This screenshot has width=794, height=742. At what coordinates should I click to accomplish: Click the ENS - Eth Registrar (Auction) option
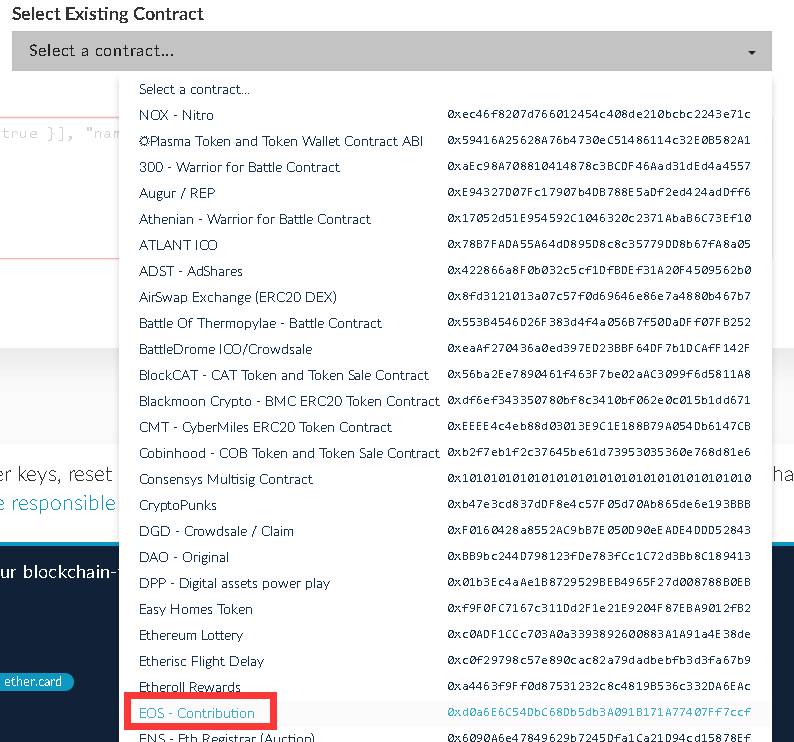coord(446,735)
